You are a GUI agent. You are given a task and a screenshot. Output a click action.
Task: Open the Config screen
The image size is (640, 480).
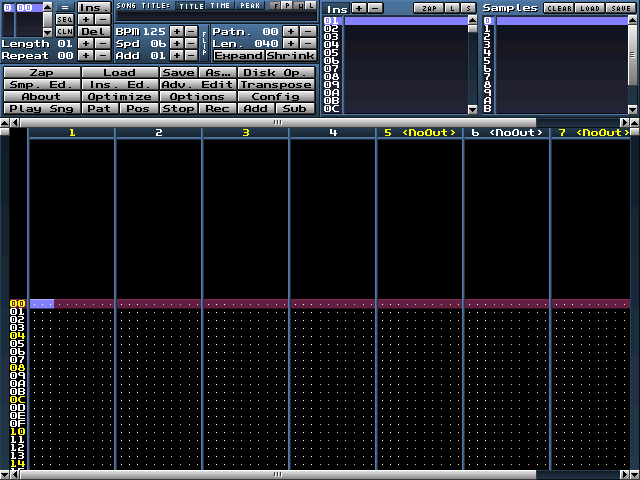(276, 97)
